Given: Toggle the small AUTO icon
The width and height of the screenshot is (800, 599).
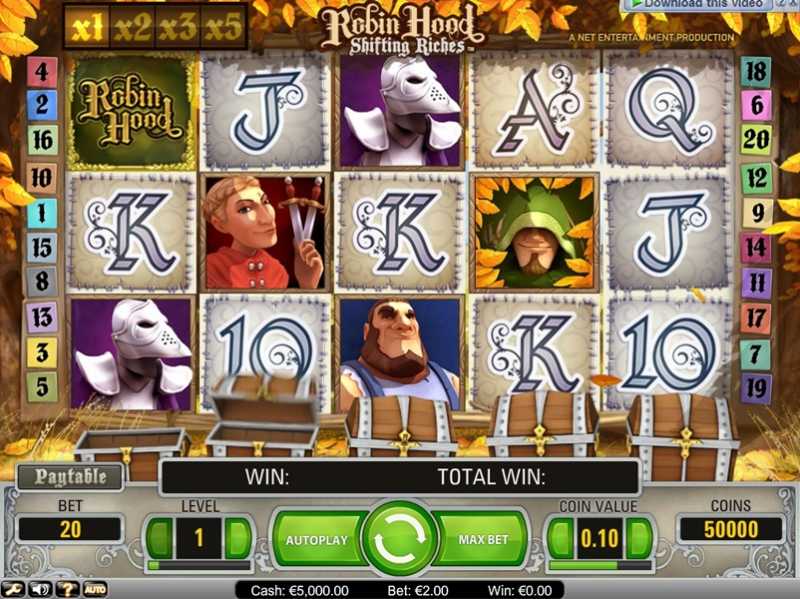Looking at the screenshot, I should click(95, 589).
